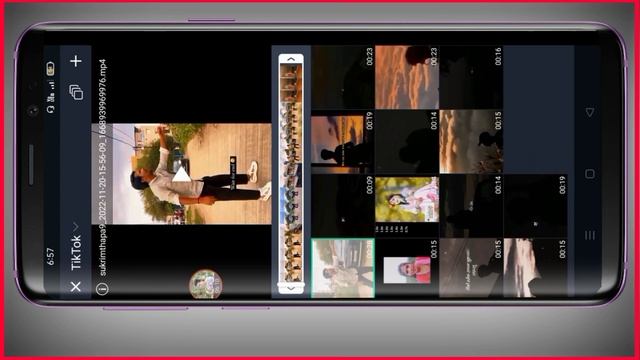Select the dark video lasting 00:16

pos(471,77)
